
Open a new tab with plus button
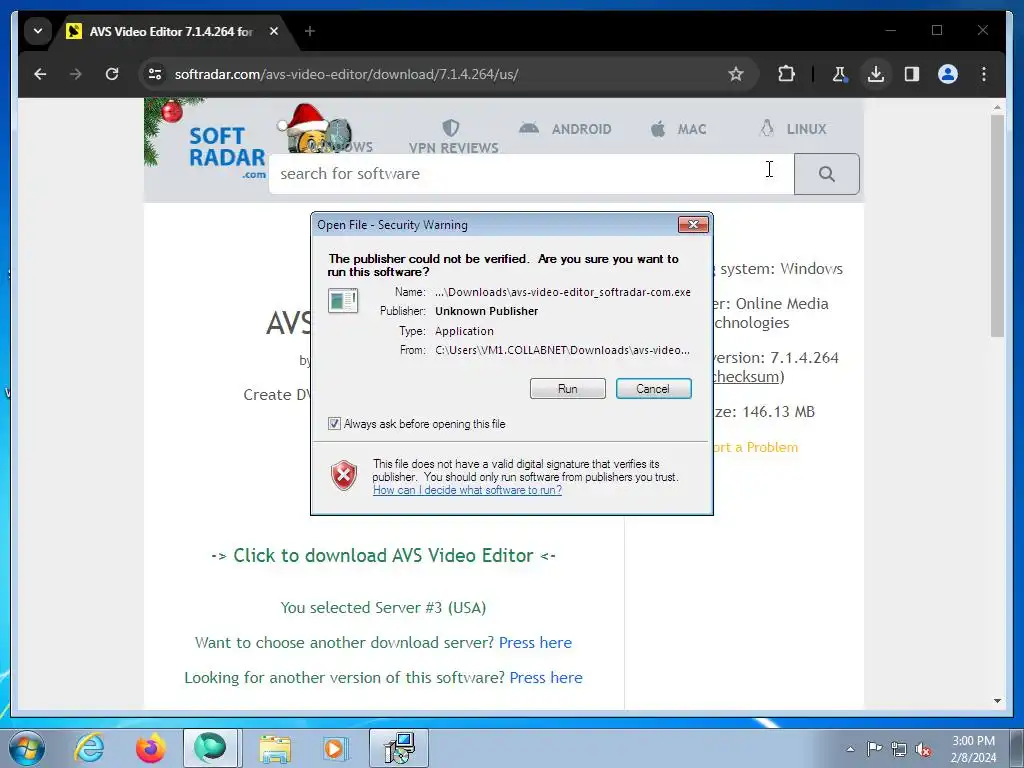tap(310, 31)
